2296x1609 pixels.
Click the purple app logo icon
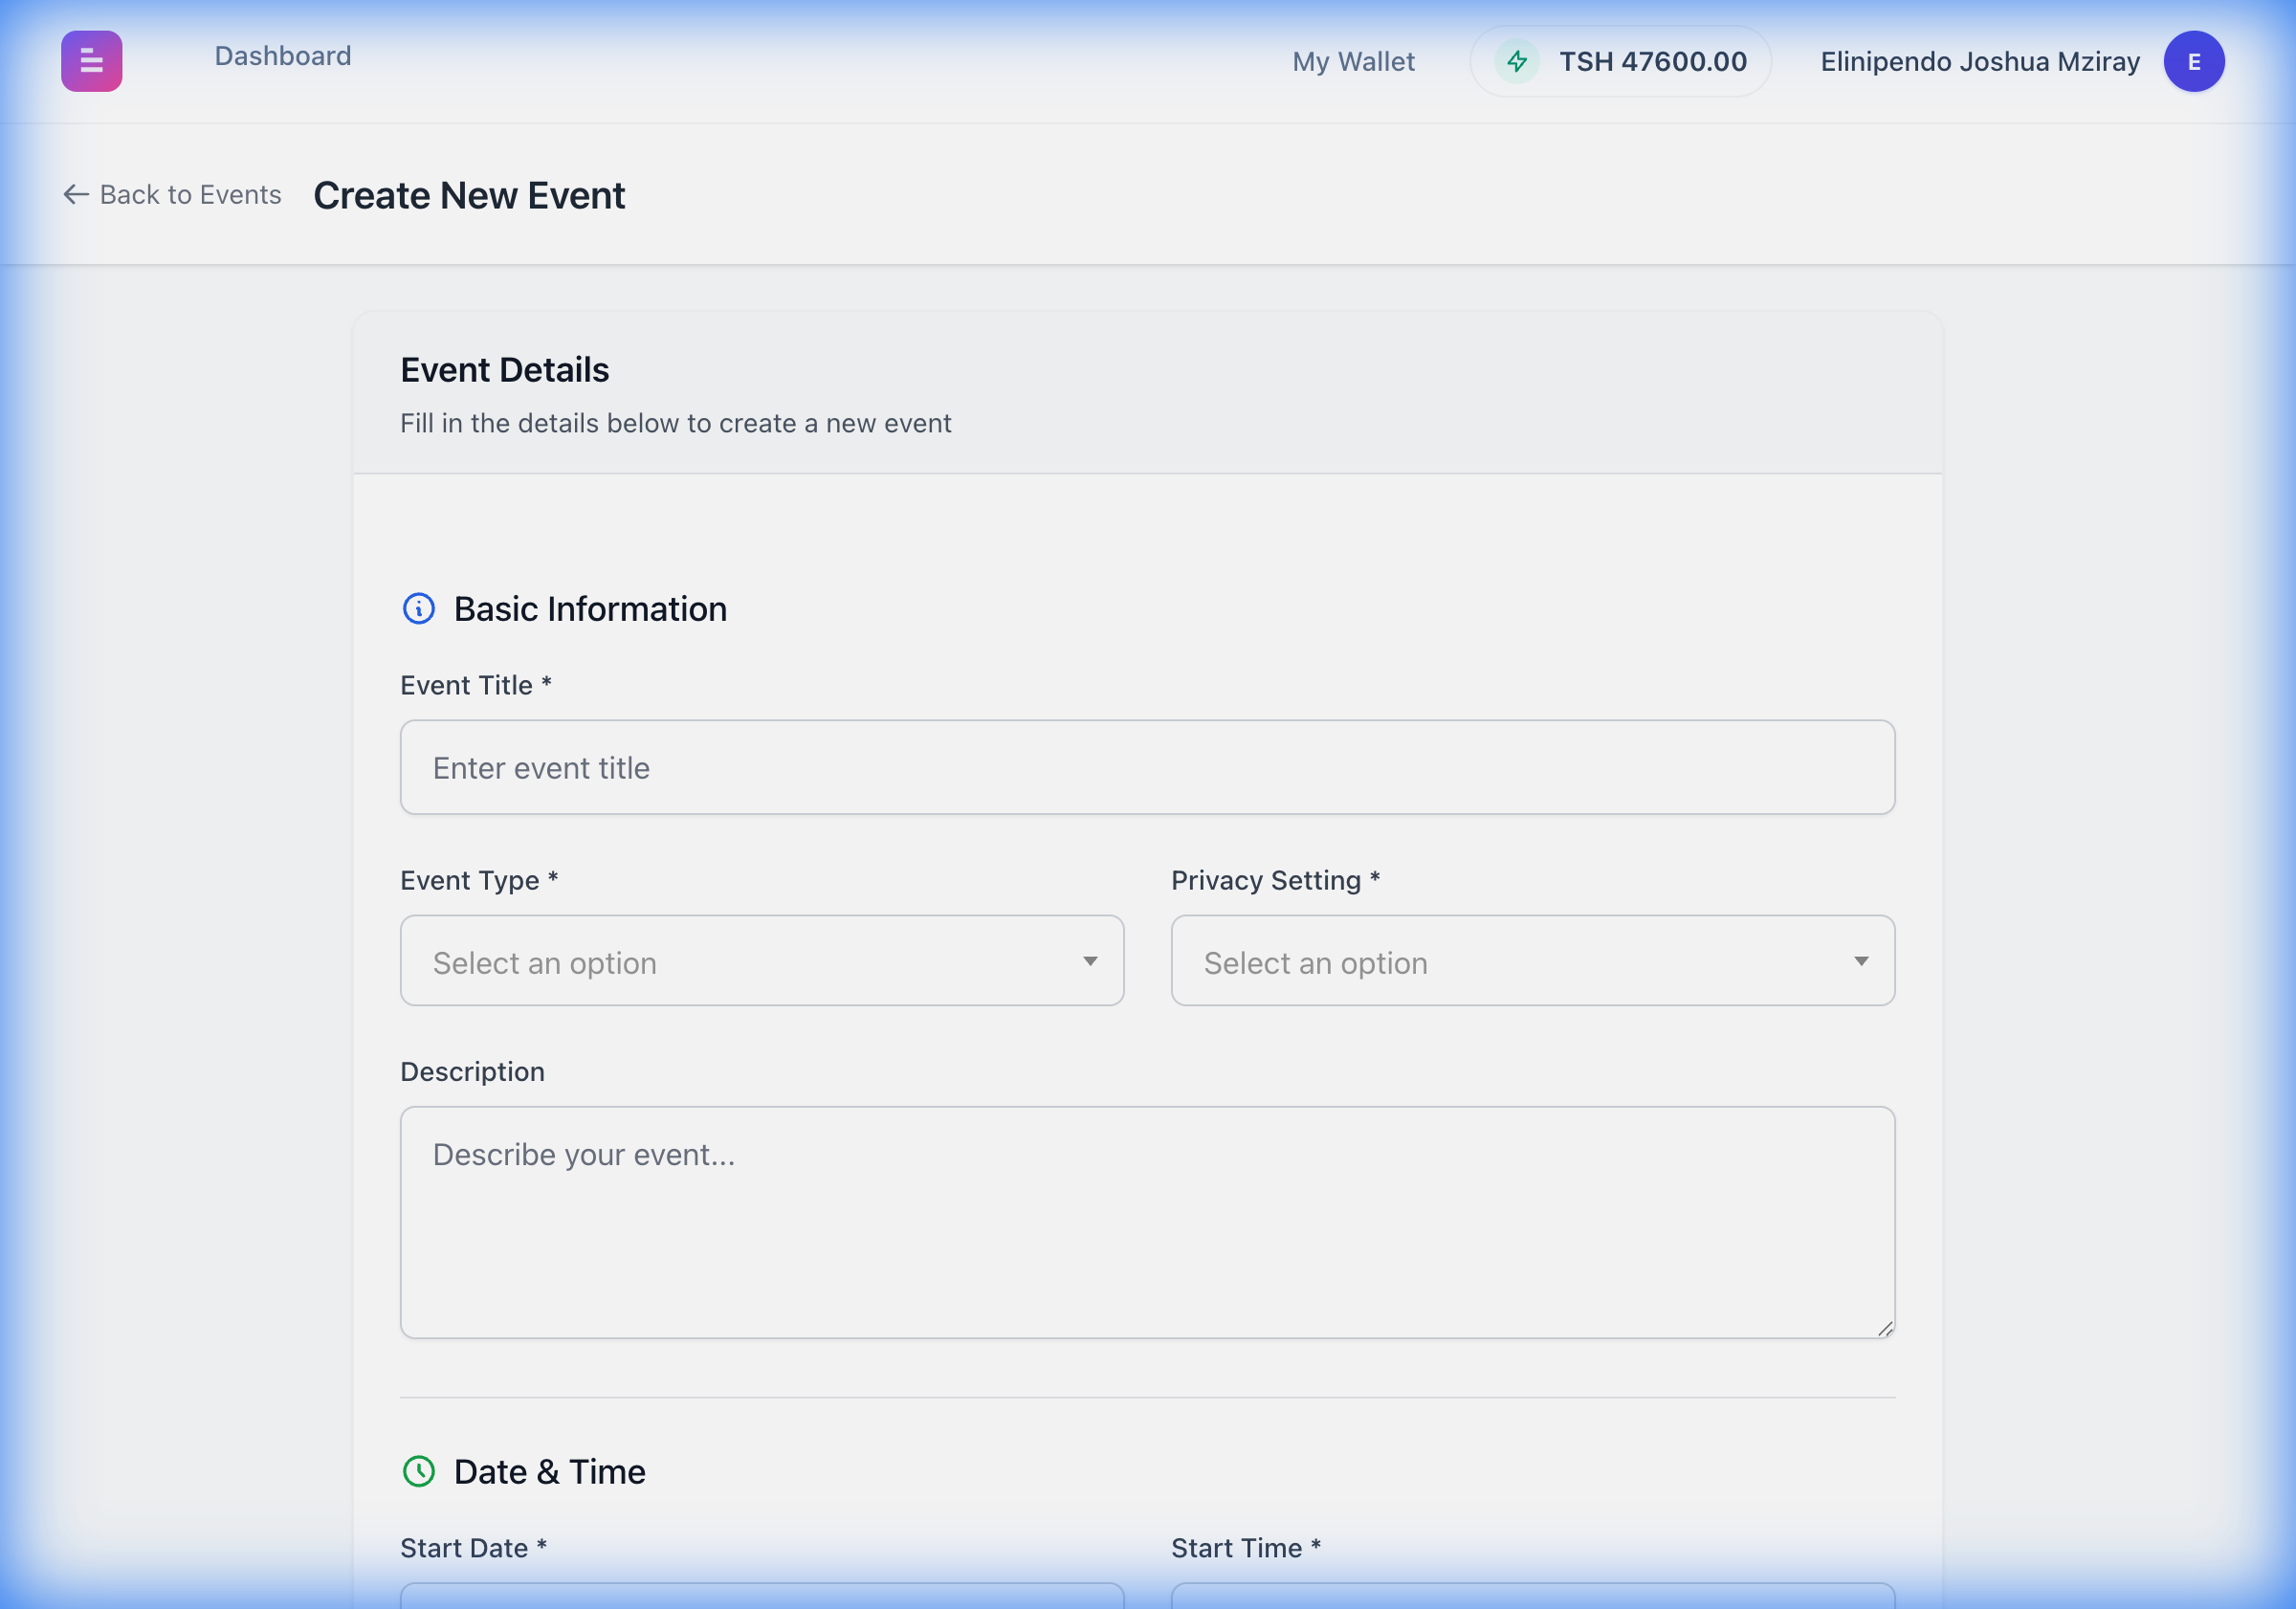[x=91, y=61]
